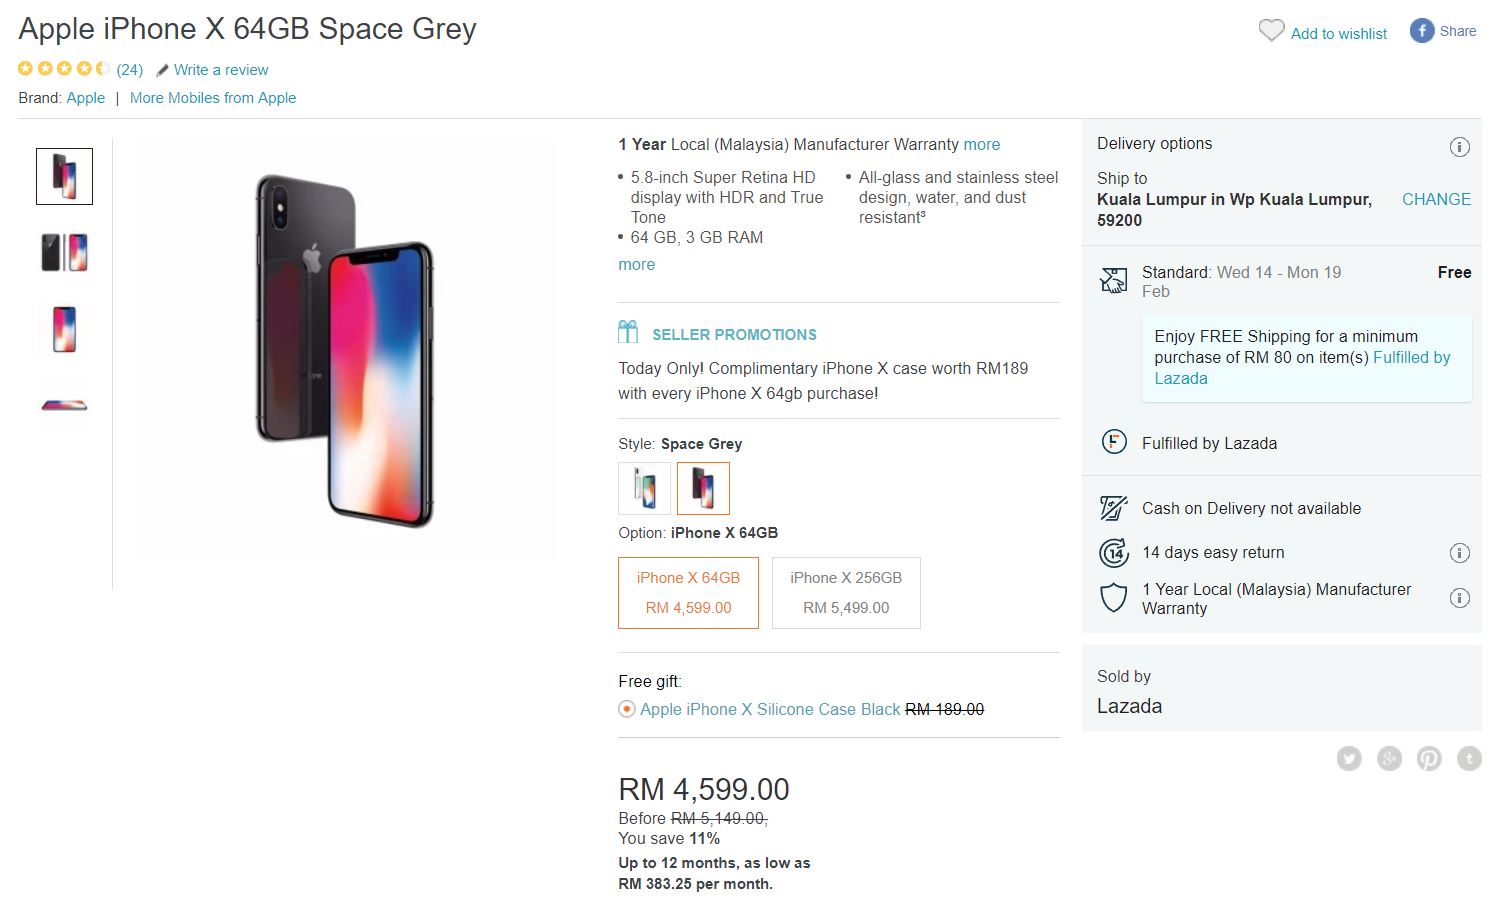Share via the Tumblr icon
The height and width of the screenshot is (898, 1494).
coord(1469,758)
